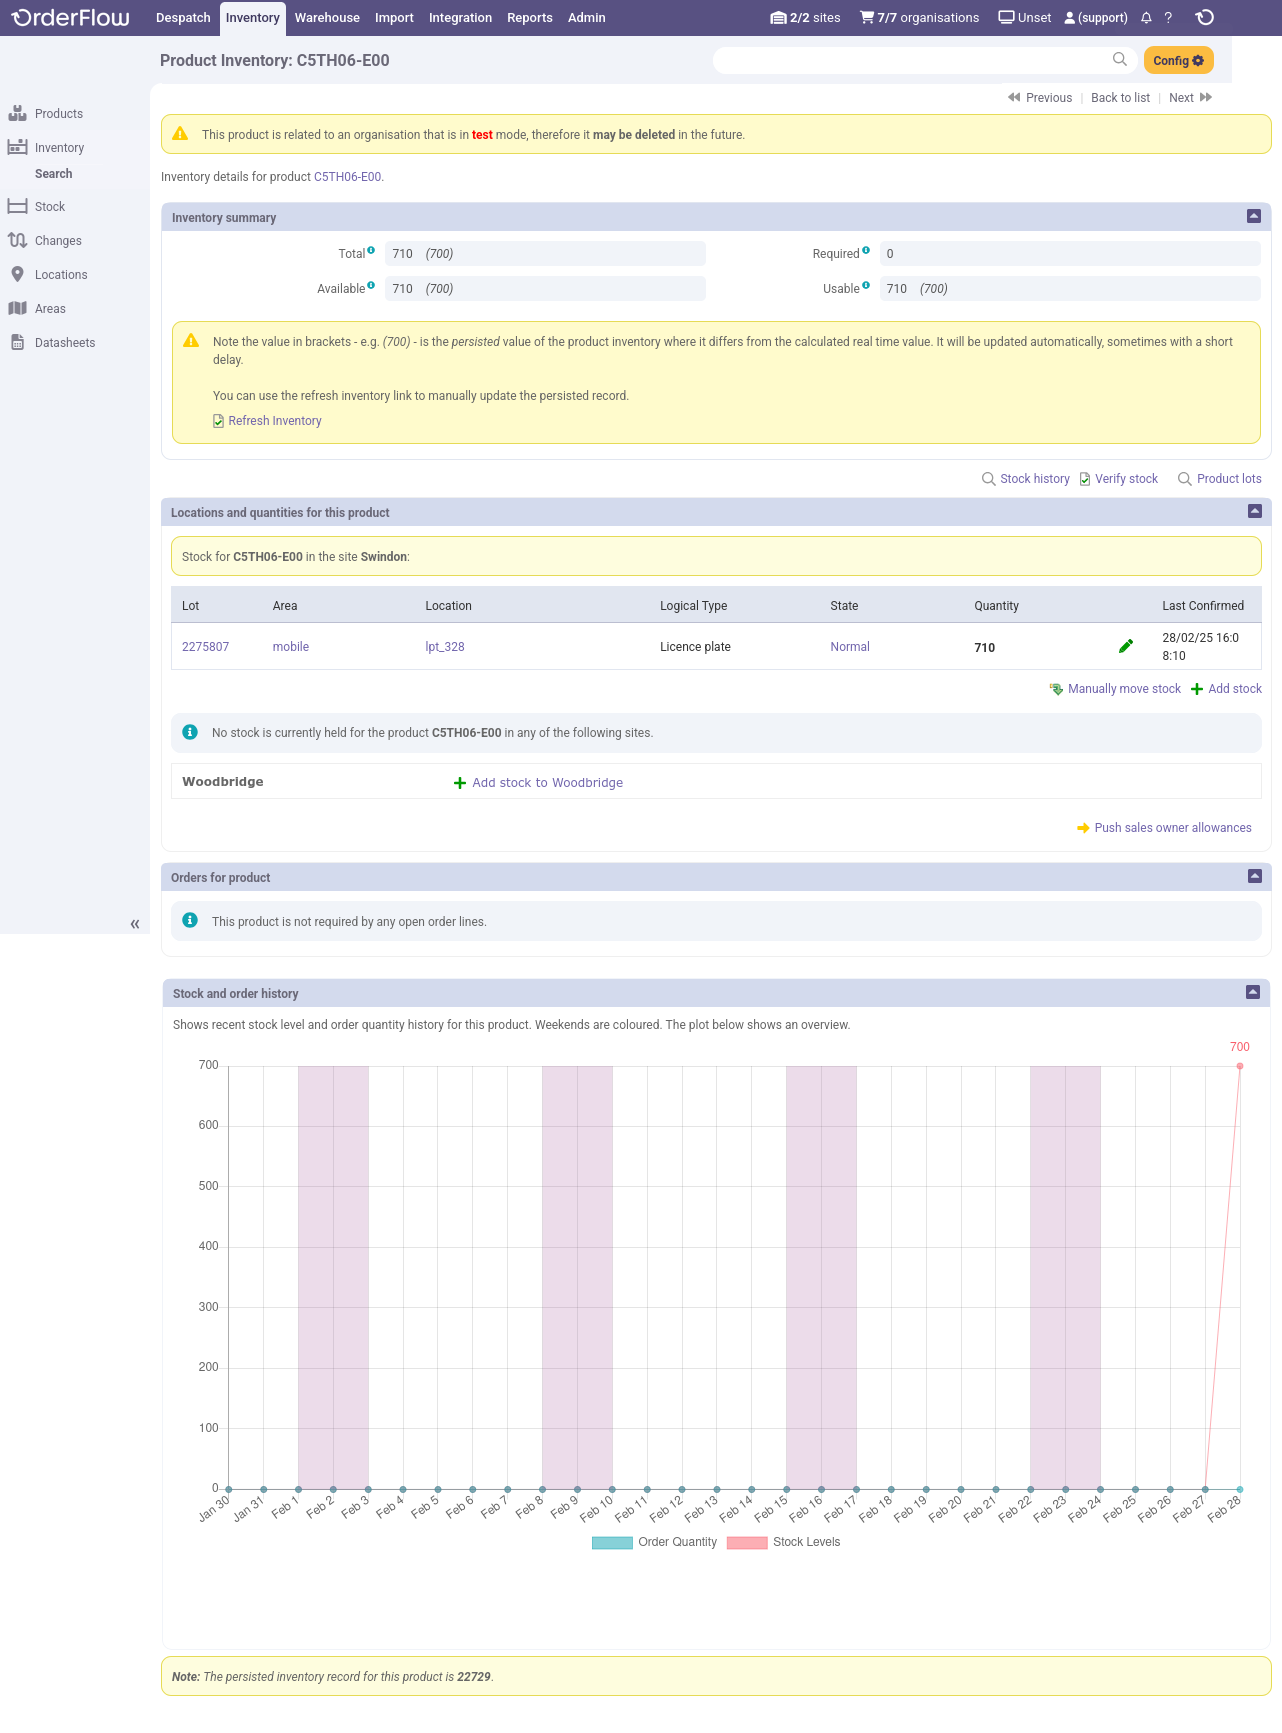Viewport: 1282px width, 1733px height.
Task: Click the help question mark icon
Action: 1168,18
